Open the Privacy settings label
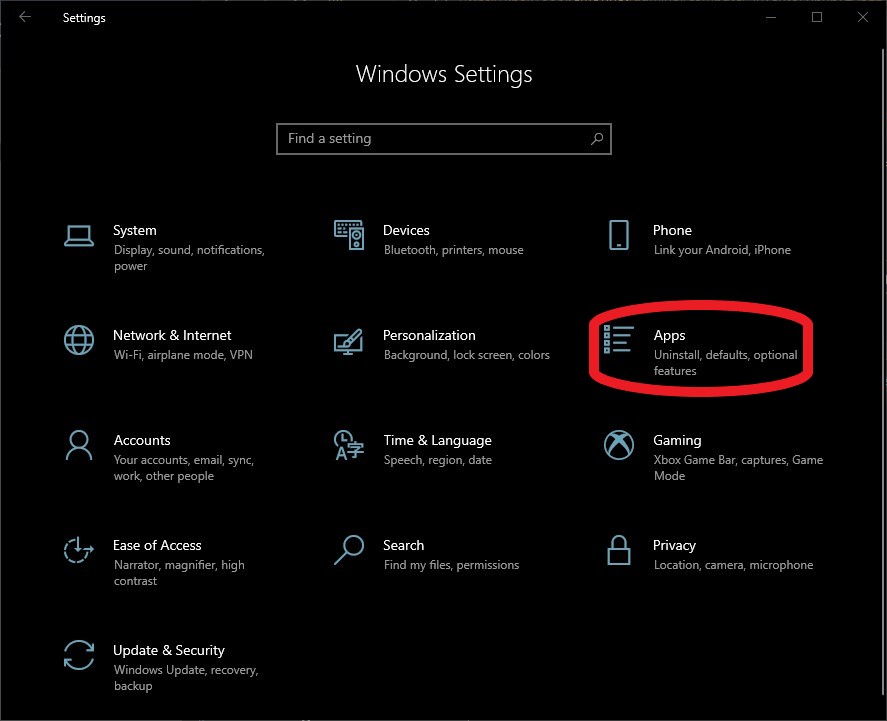887x721 pixels. point(674,546)
